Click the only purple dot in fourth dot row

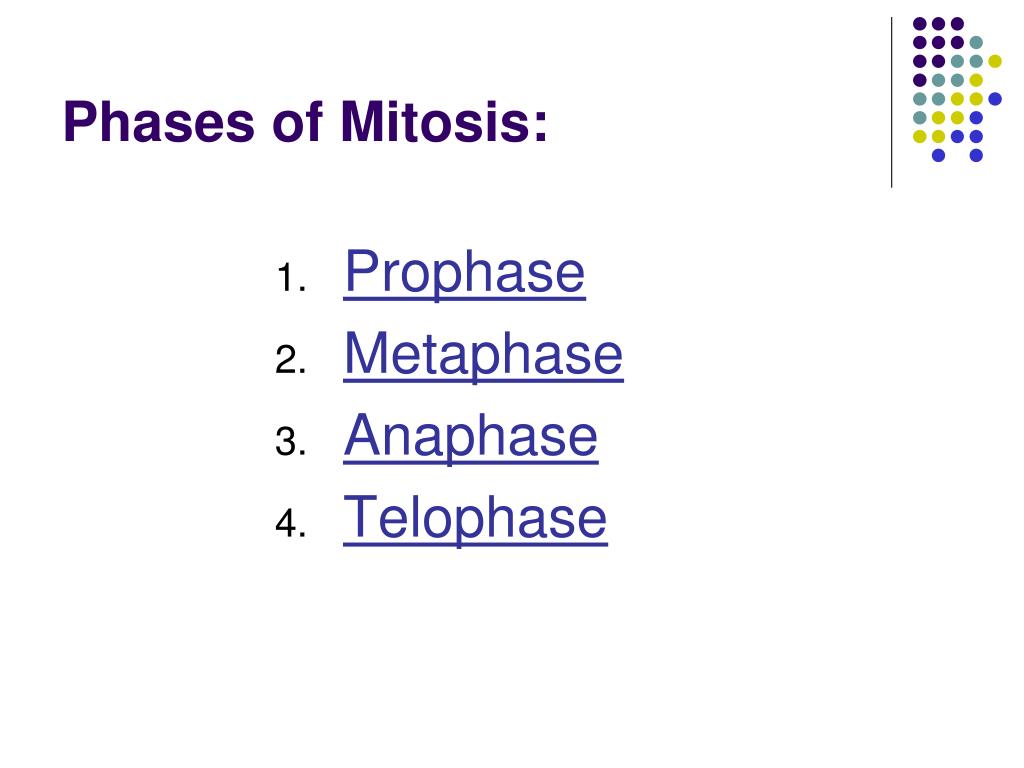(x=920, y=80)
